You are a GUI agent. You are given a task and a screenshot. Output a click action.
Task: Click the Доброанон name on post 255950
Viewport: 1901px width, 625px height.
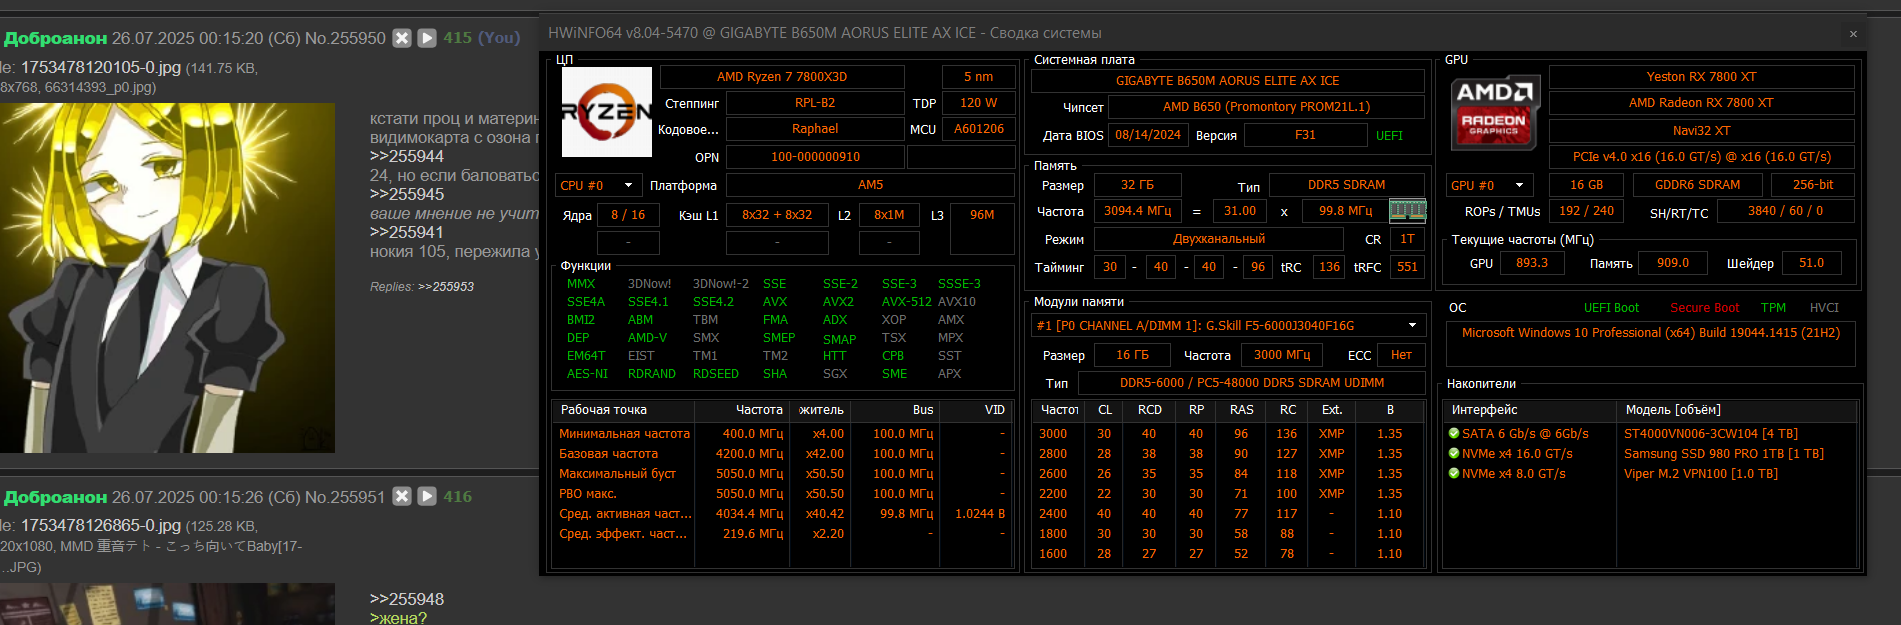[56, 38]
